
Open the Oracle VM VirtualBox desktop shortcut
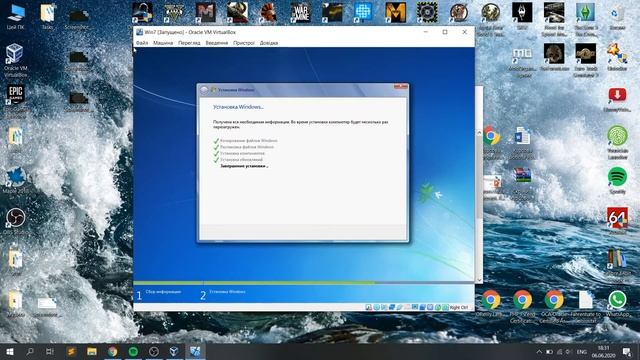pyautogui.click(x=16, y=60)
